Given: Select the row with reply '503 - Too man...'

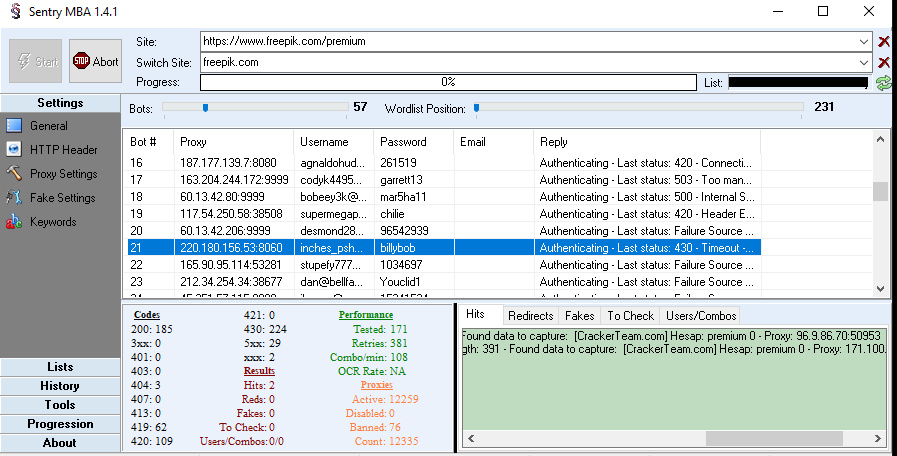Looking at the screenshot, I should coord(442,180).
